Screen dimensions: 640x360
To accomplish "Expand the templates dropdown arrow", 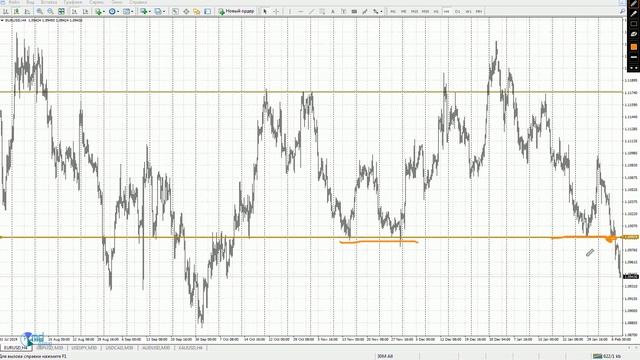I will 132,11.
